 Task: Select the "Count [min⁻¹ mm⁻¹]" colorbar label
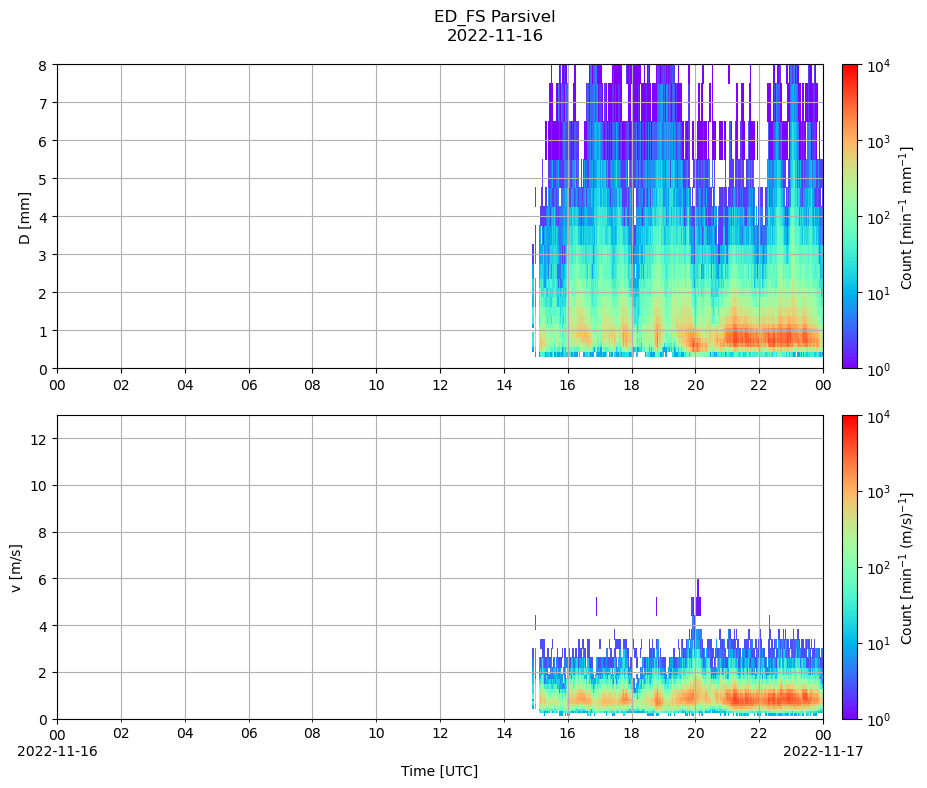(x=906, y=217)
